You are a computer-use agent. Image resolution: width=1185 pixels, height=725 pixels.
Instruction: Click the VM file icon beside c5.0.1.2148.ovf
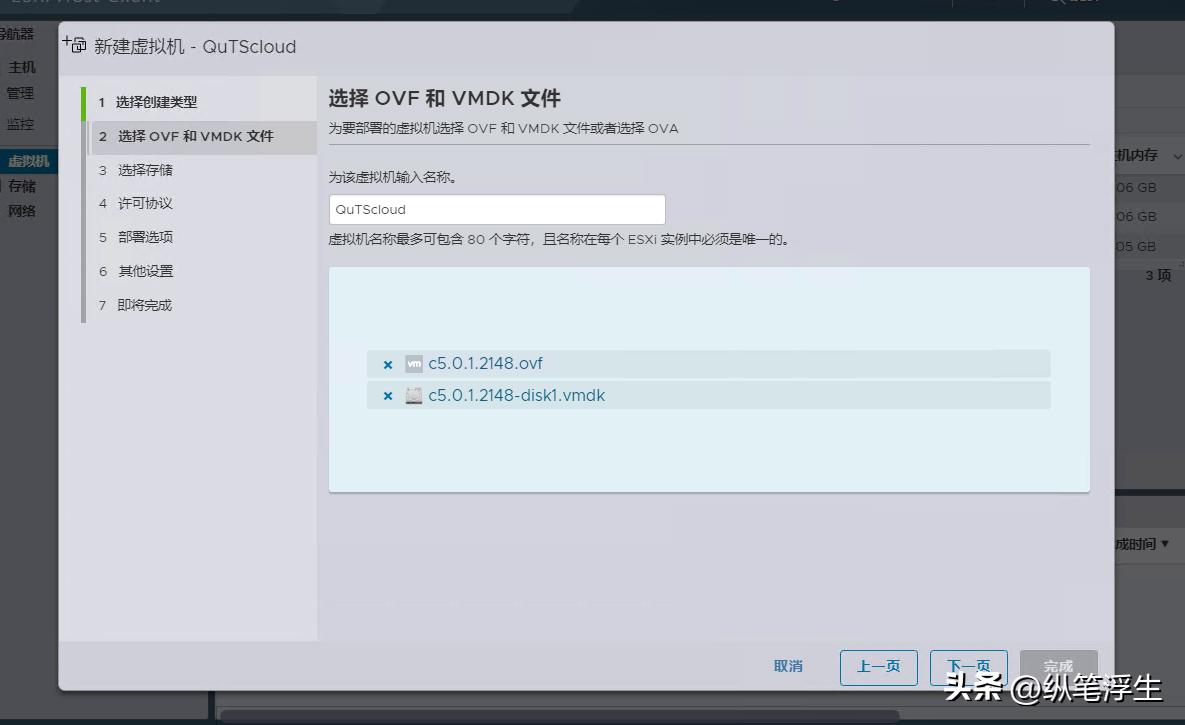click(x=413, y=364)
